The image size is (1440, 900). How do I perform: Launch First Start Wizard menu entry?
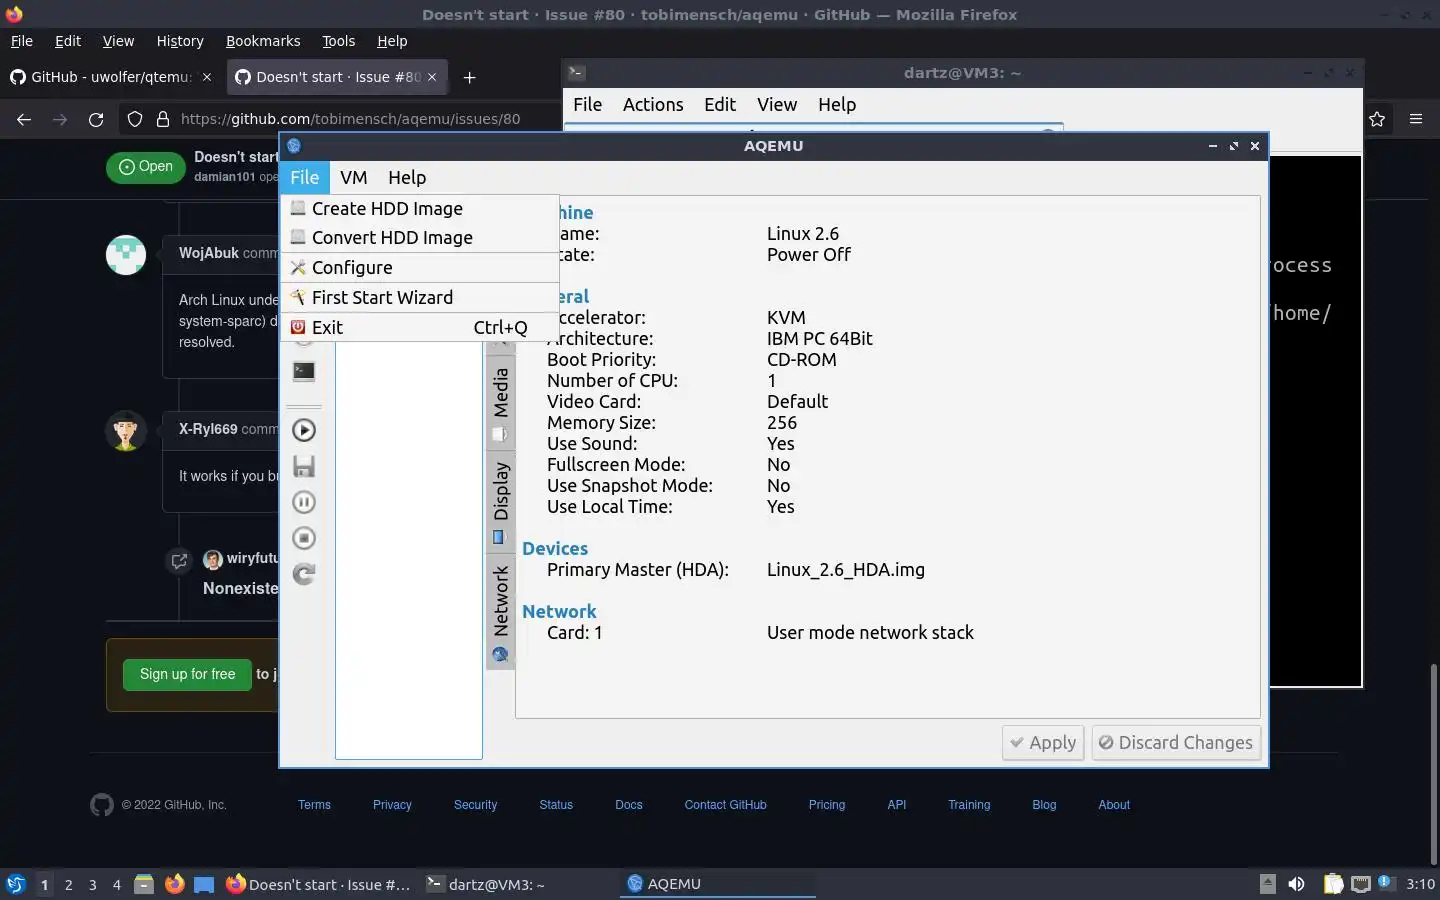[419, 298]
